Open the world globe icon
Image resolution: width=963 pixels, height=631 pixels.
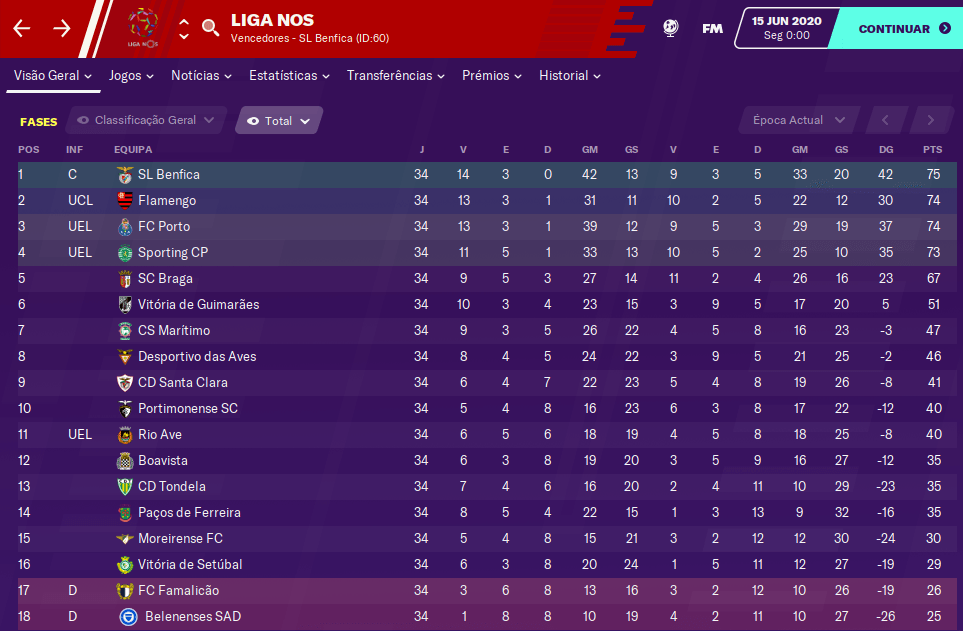[x=671, y=28]
